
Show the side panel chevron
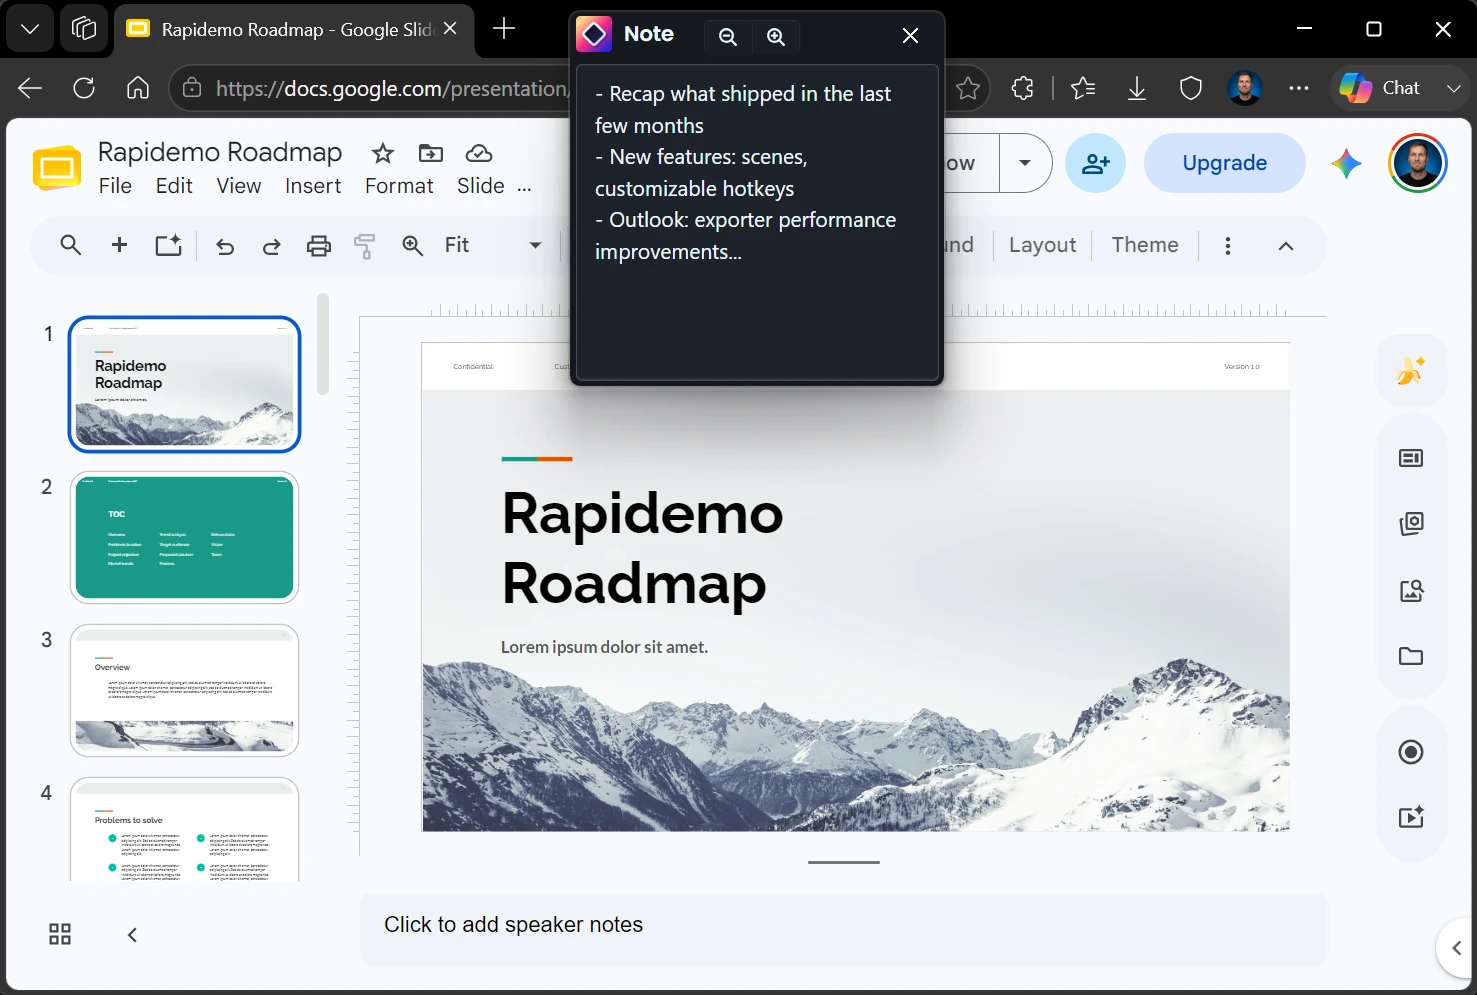pos(1456,948)
